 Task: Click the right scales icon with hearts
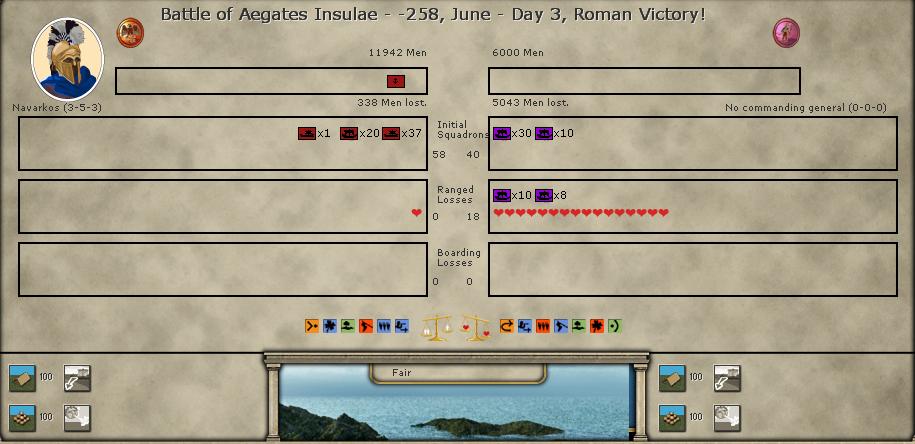[476, 326]
